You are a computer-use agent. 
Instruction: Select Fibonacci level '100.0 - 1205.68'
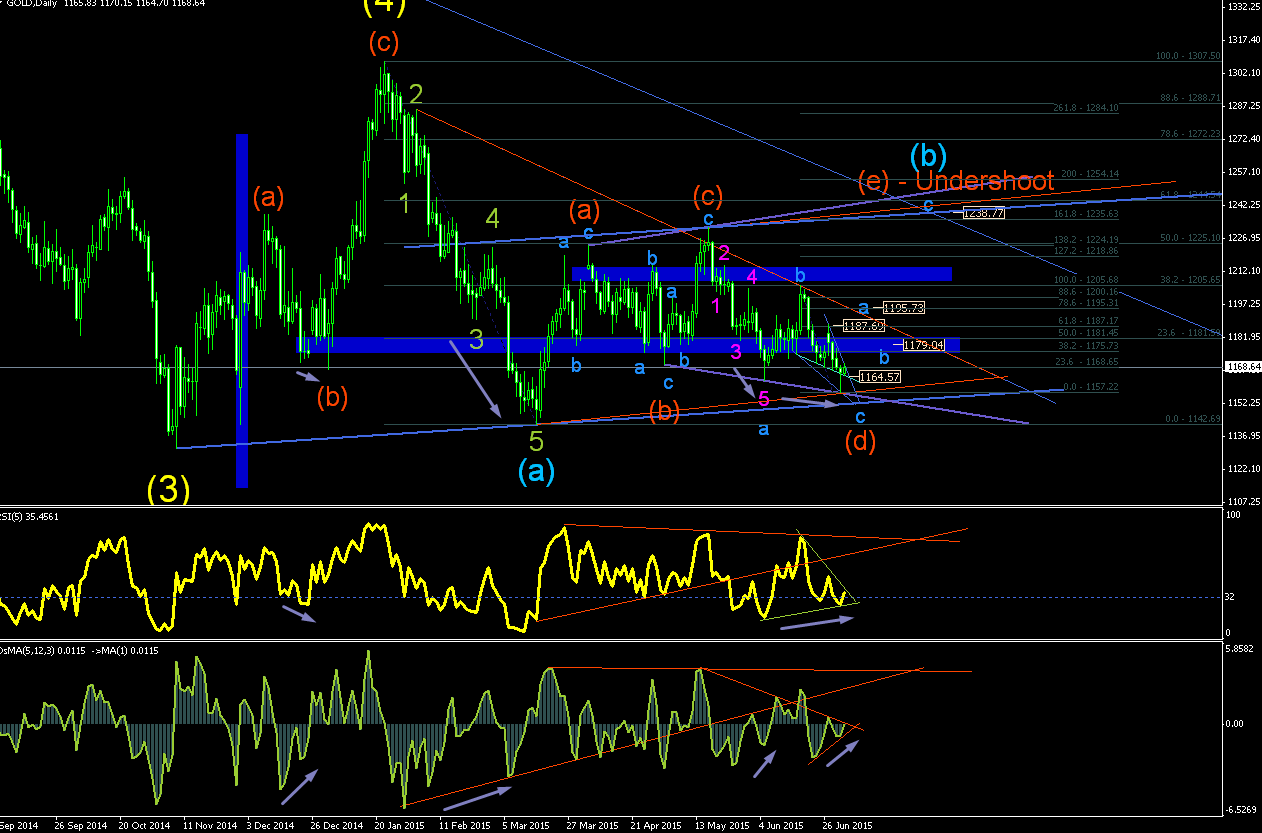(x=1085, y=280)
